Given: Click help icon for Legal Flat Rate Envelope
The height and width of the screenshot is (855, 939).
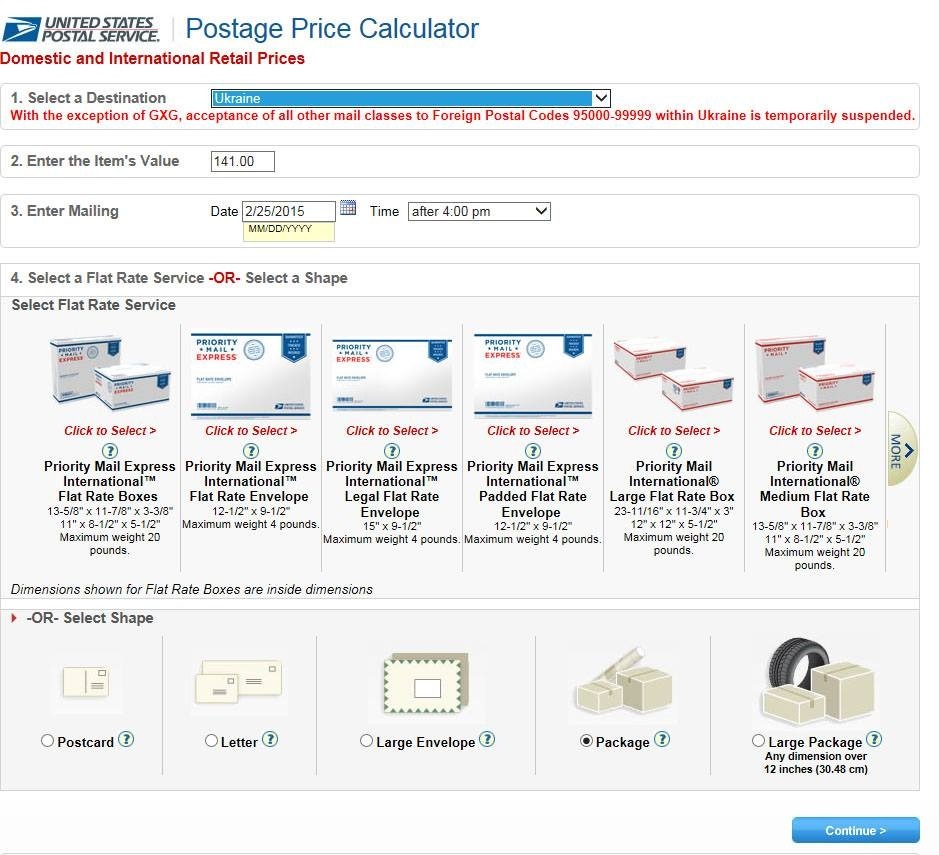Looking at the screenshot, I should point(392,451).
